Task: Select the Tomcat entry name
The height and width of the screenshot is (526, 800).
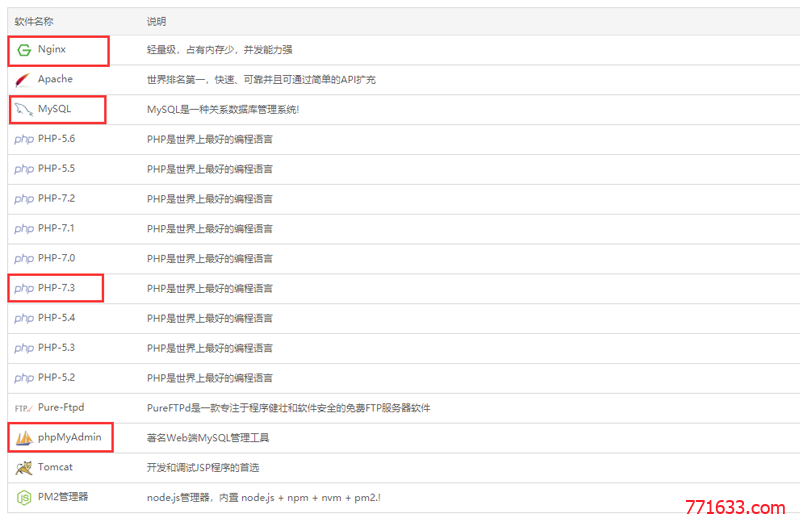Action: [x=55, y=467]
